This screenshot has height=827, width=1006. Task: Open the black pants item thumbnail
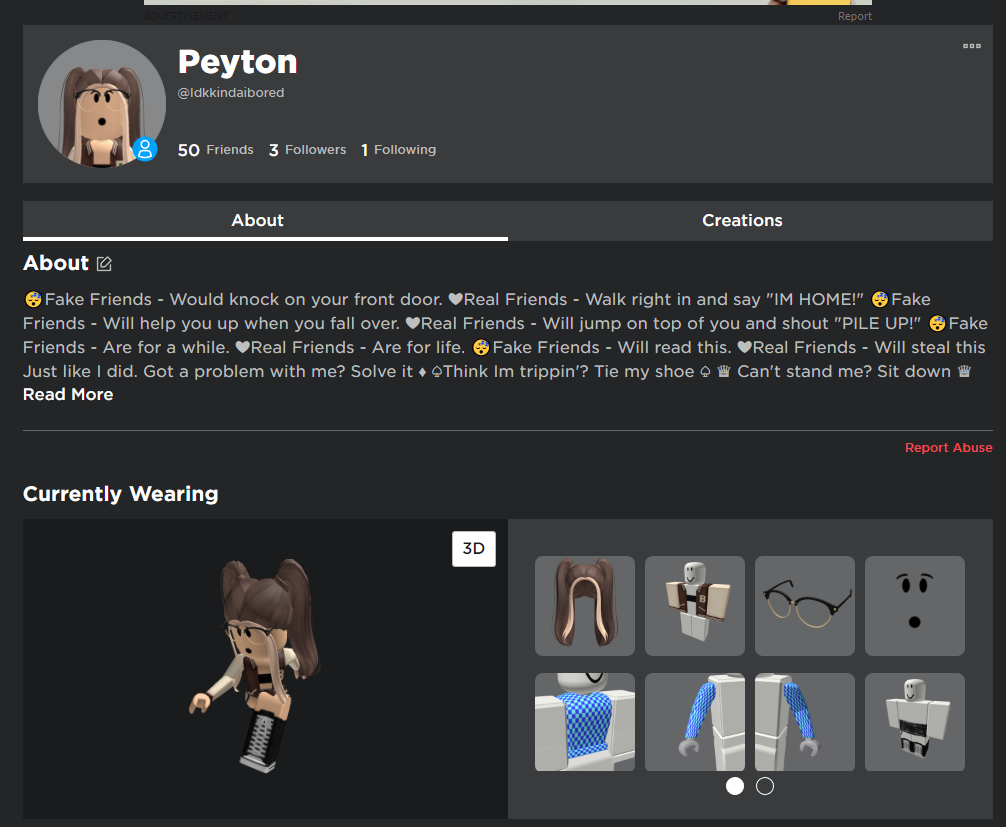click(x=915, y=722)
